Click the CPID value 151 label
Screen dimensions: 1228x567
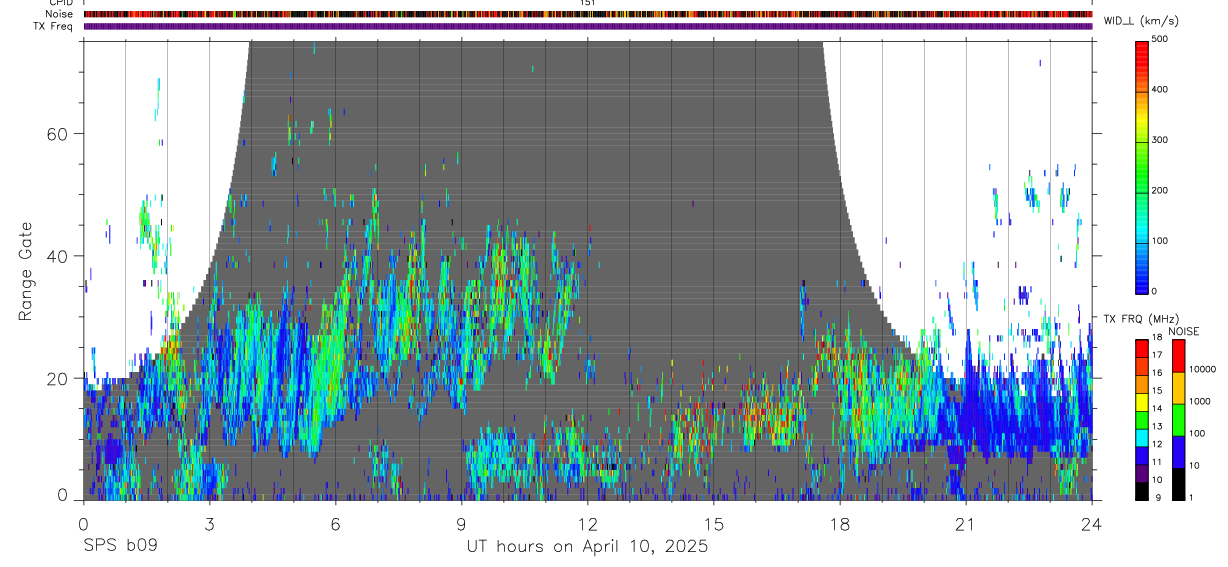point(587,3)
